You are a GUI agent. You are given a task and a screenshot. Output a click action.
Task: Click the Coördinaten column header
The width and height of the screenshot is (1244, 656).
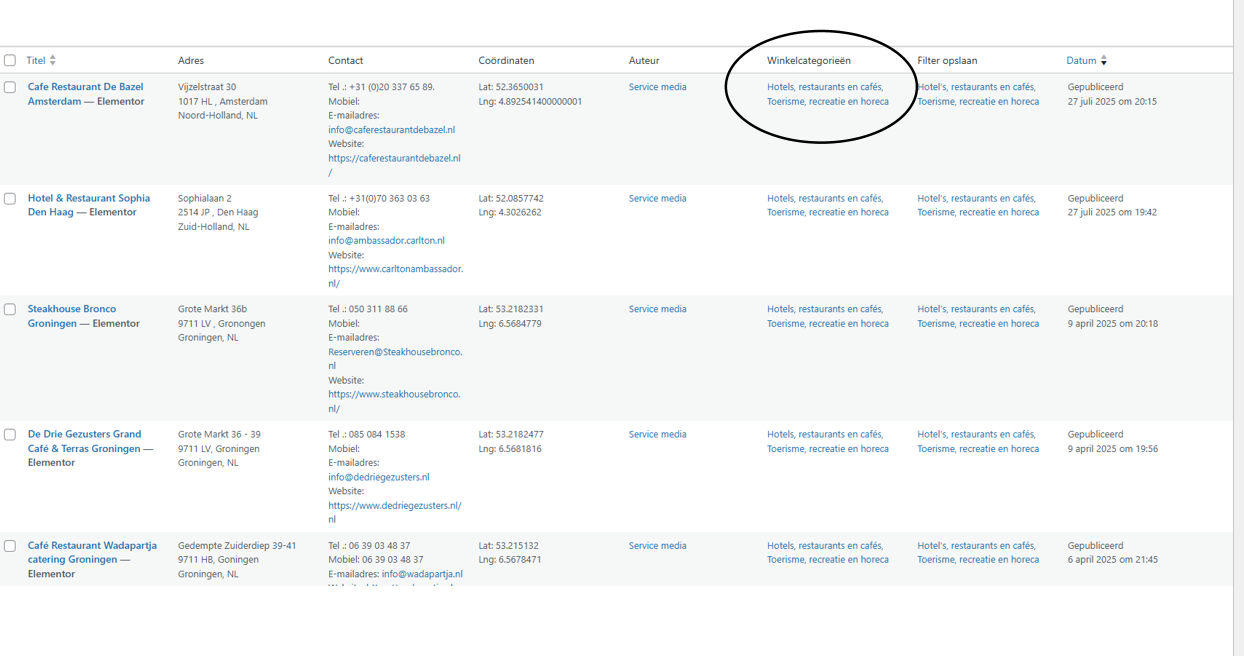506,60
